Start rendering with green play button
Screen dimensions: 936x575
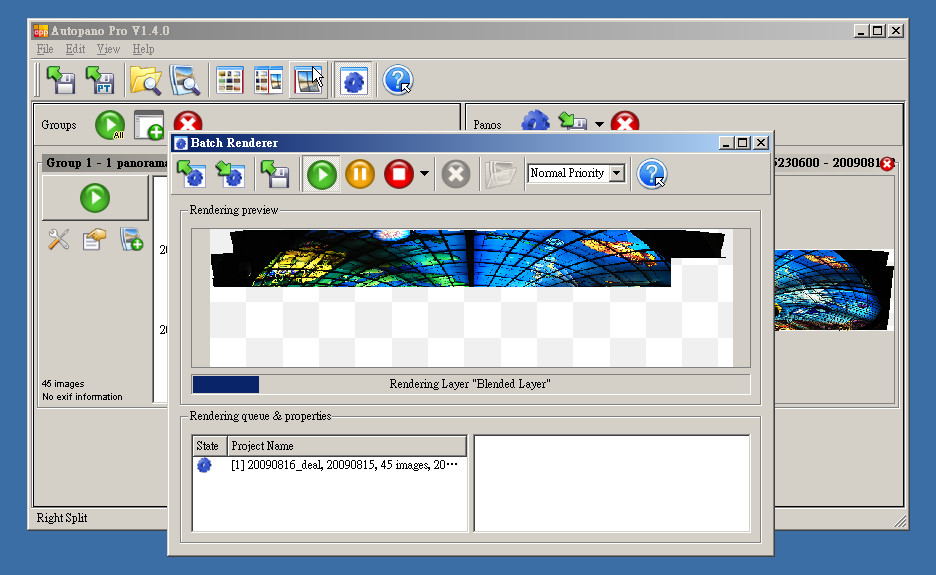(x=322, y=174)
